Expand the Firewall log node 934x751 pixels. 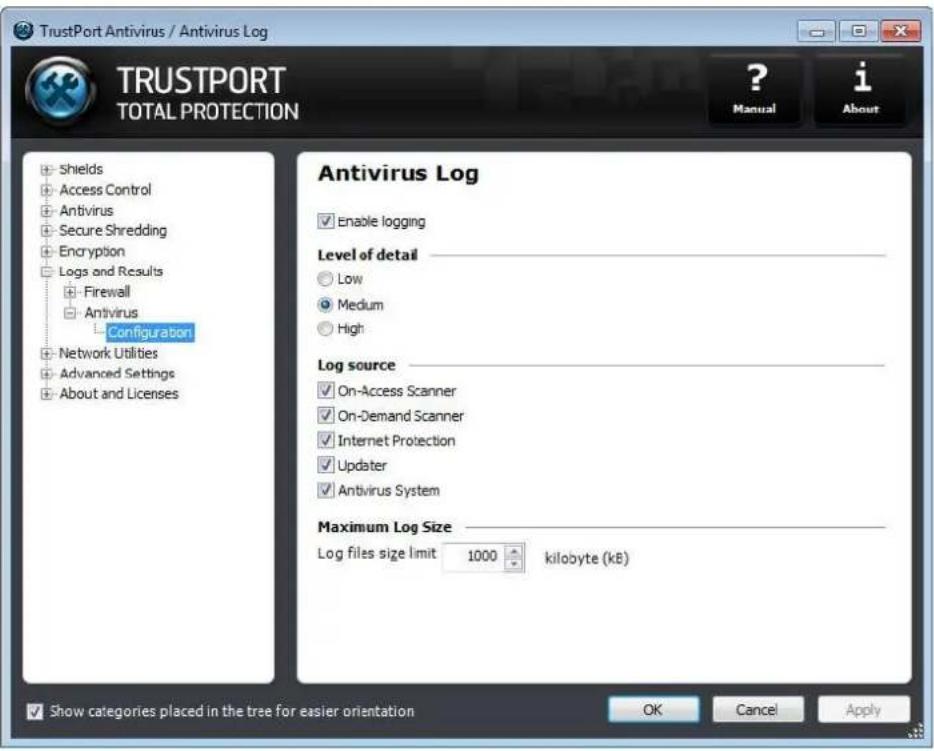[x=70, y=292]
